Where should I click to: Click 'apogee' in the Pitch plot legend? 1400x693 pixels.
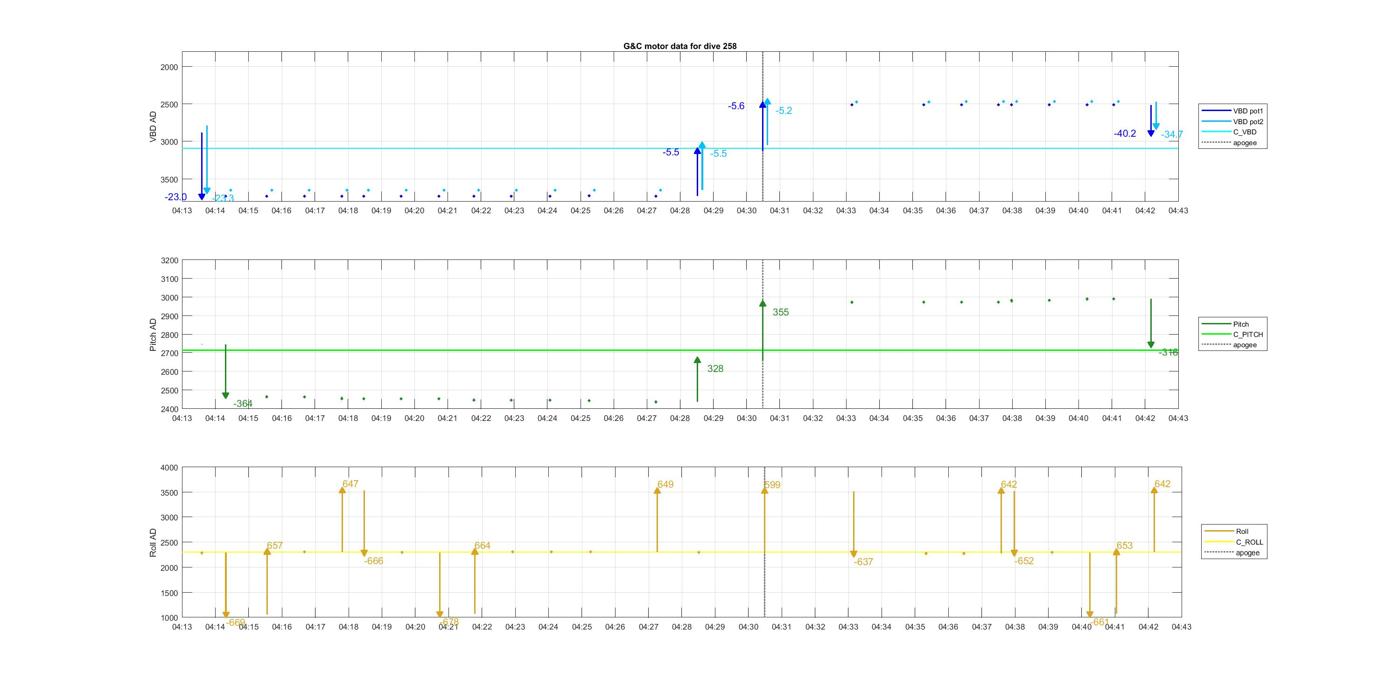[x=1245, y=345]
